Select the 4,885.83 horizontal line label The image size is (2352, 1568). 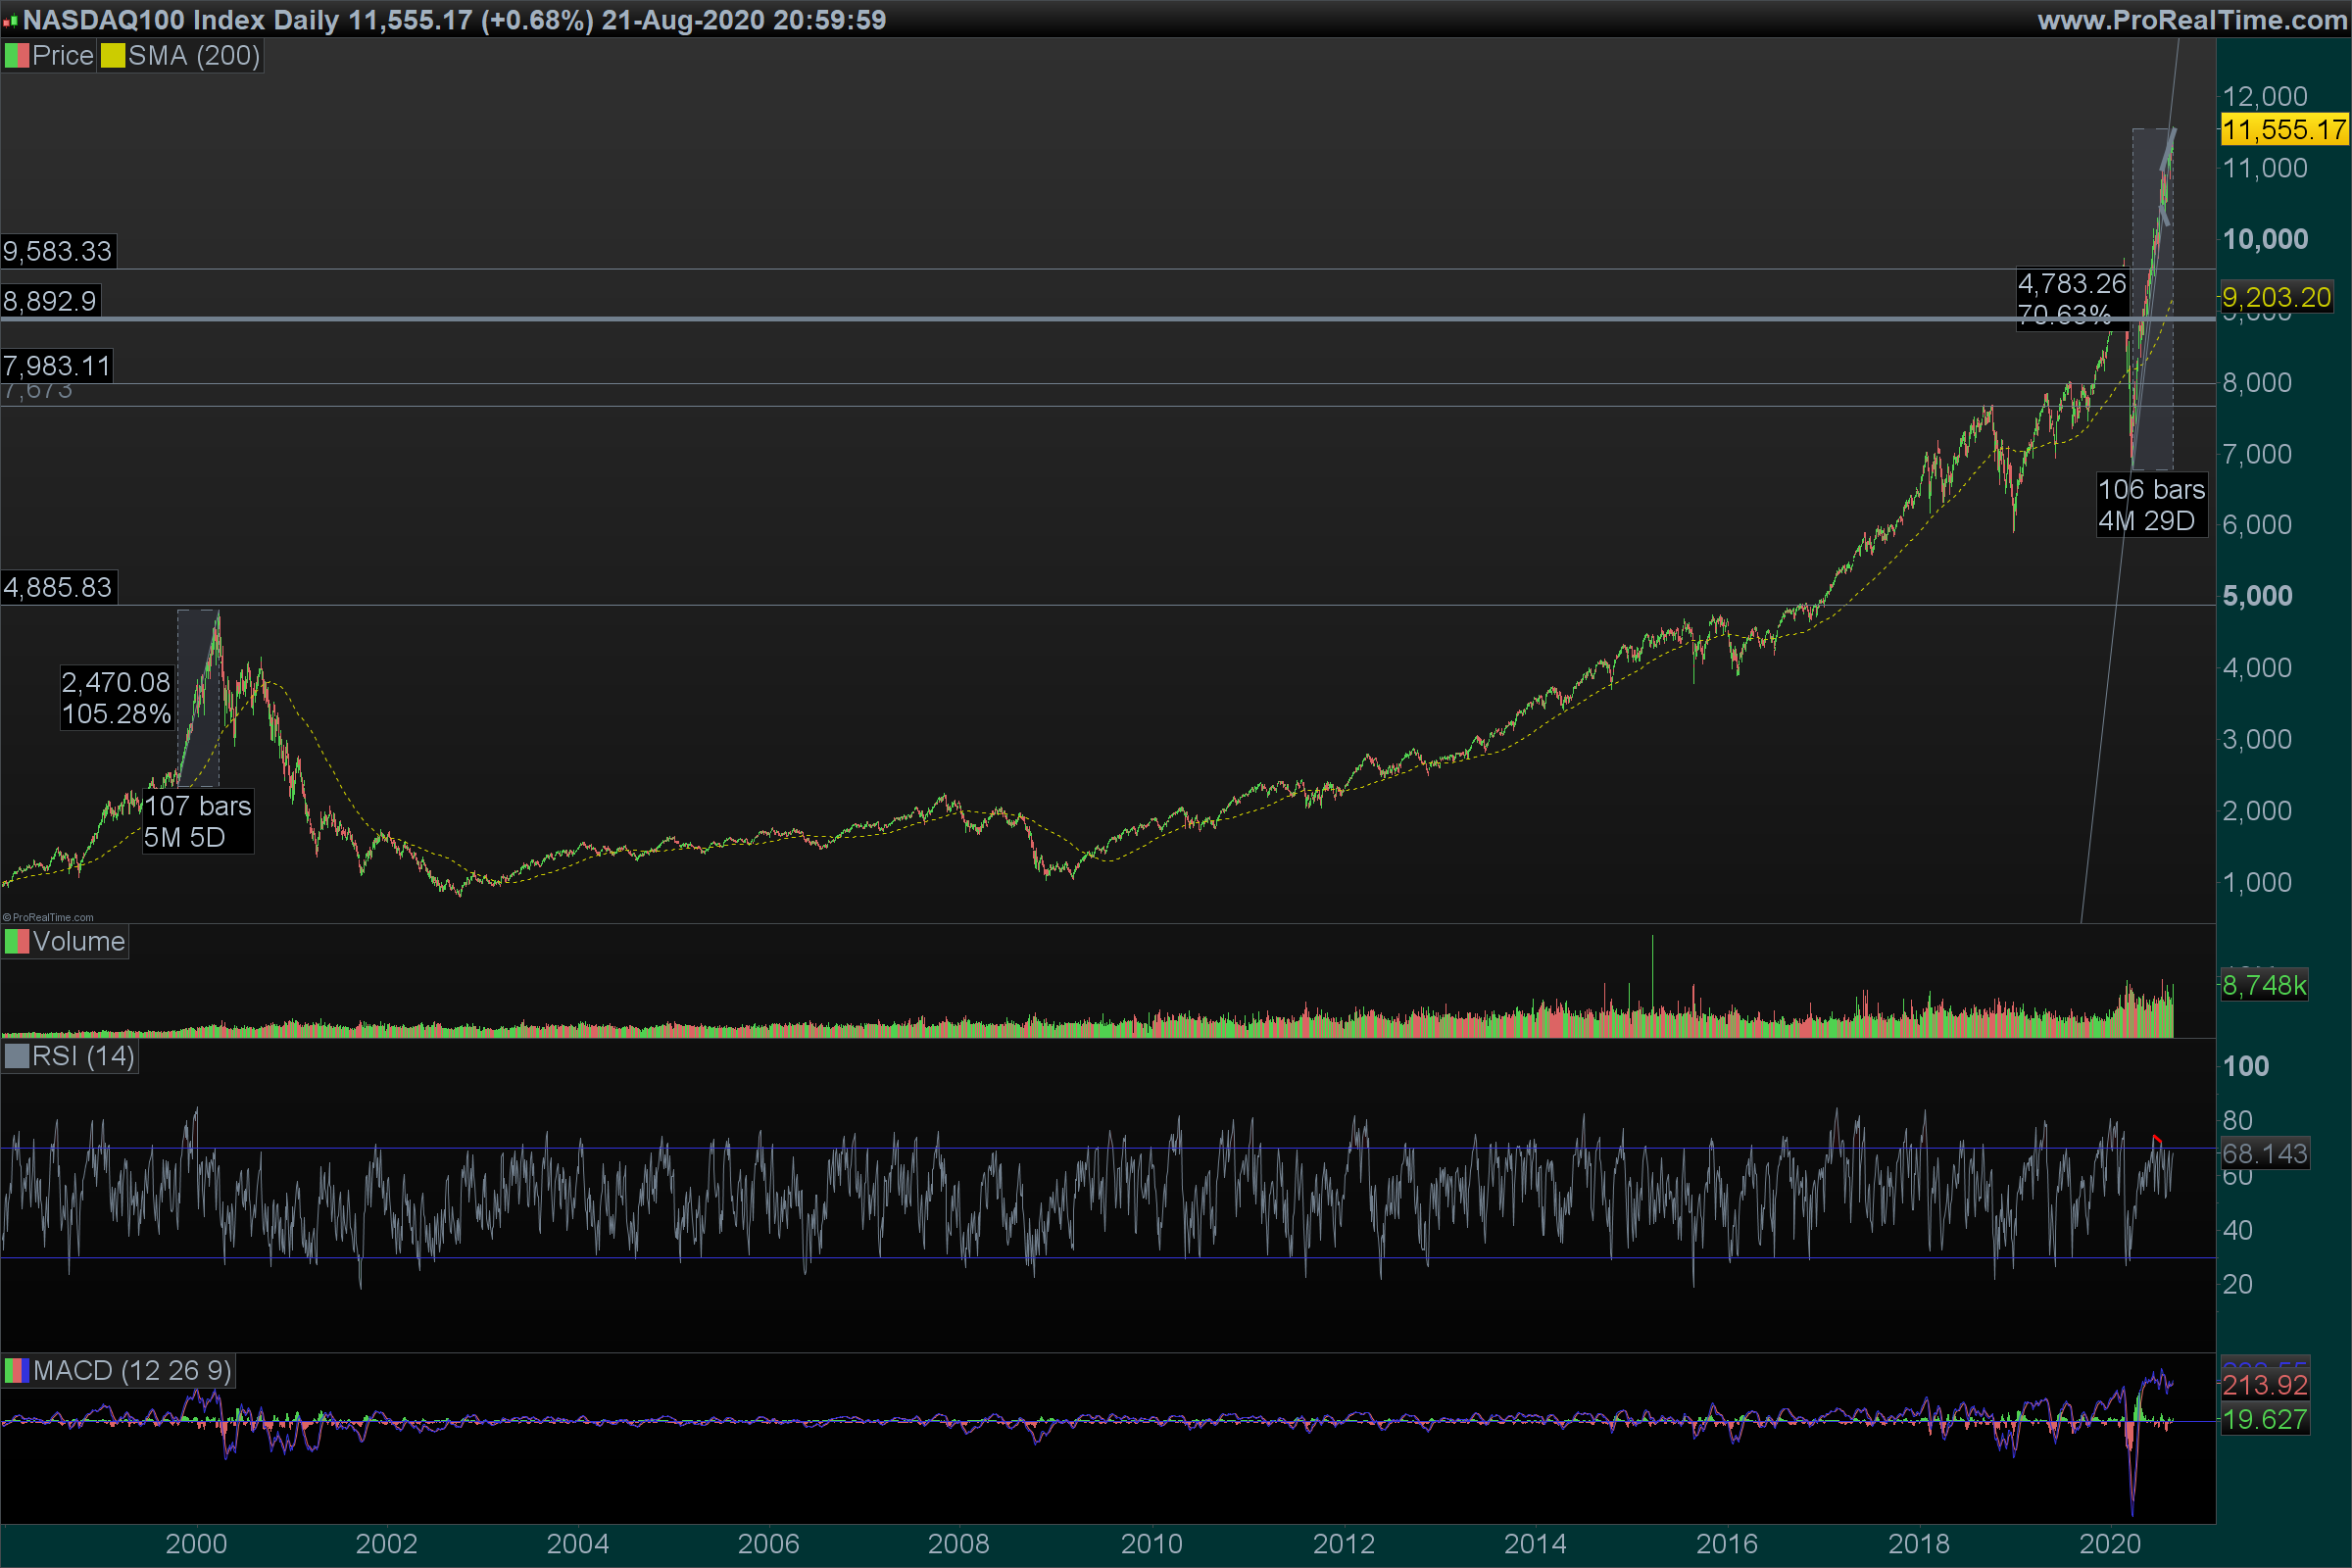(x=58, y=587)
